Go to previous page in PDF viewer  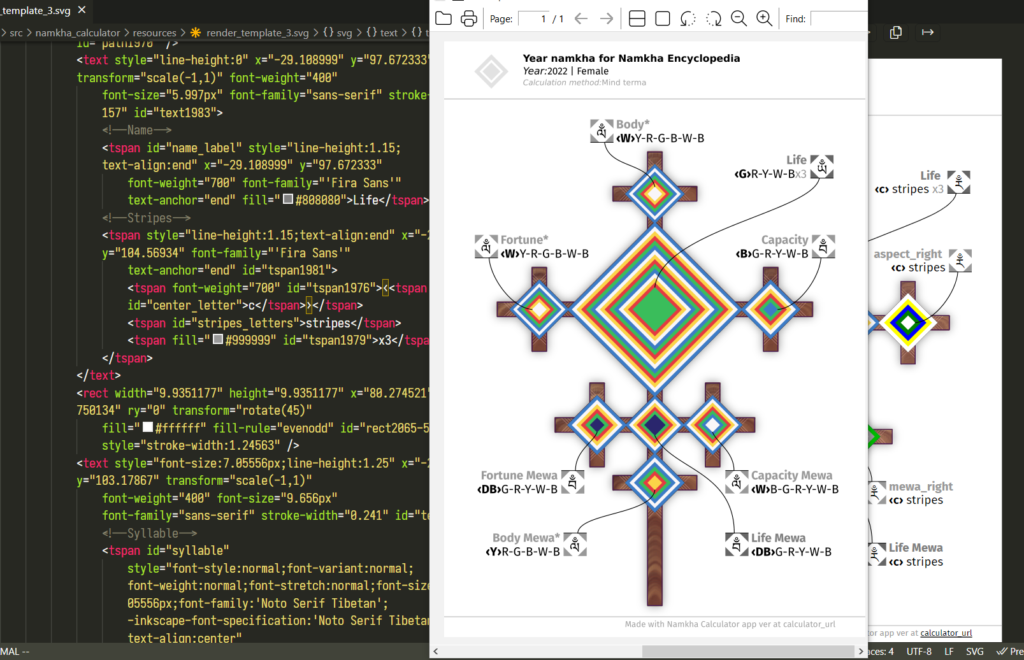[x=581, y=18]
